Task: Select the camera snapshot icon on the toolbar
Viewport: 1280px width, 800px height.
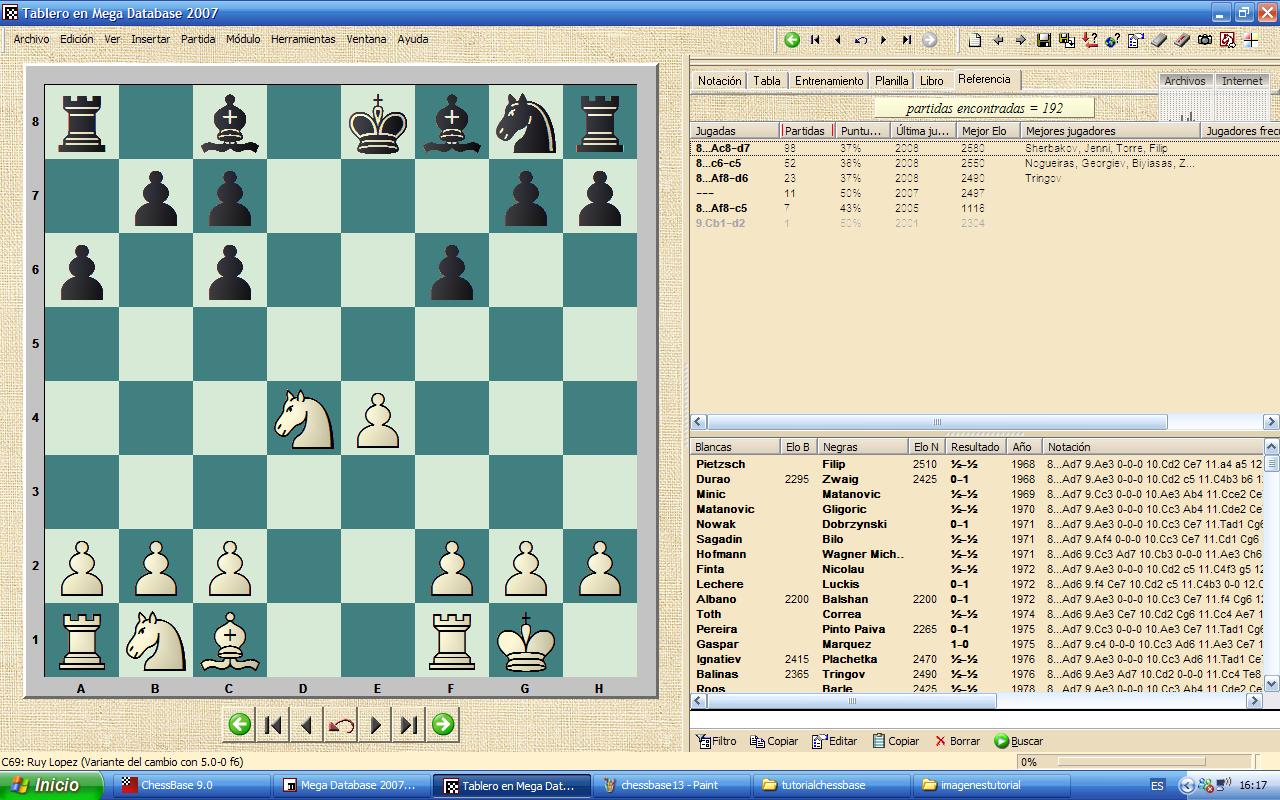Action: (x=1203, y=41)
